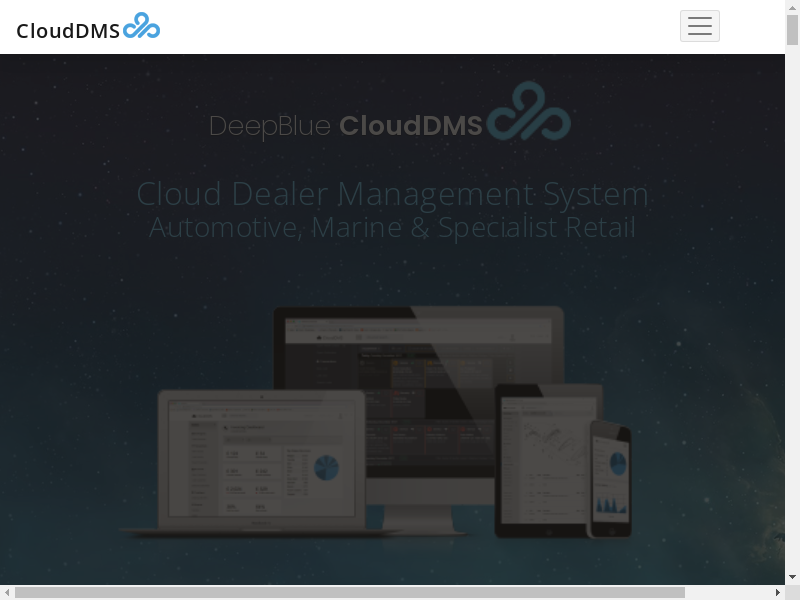Click the horizontal scrollbar thumb
This screenshot has width=800, height=600.
(350, 592)
